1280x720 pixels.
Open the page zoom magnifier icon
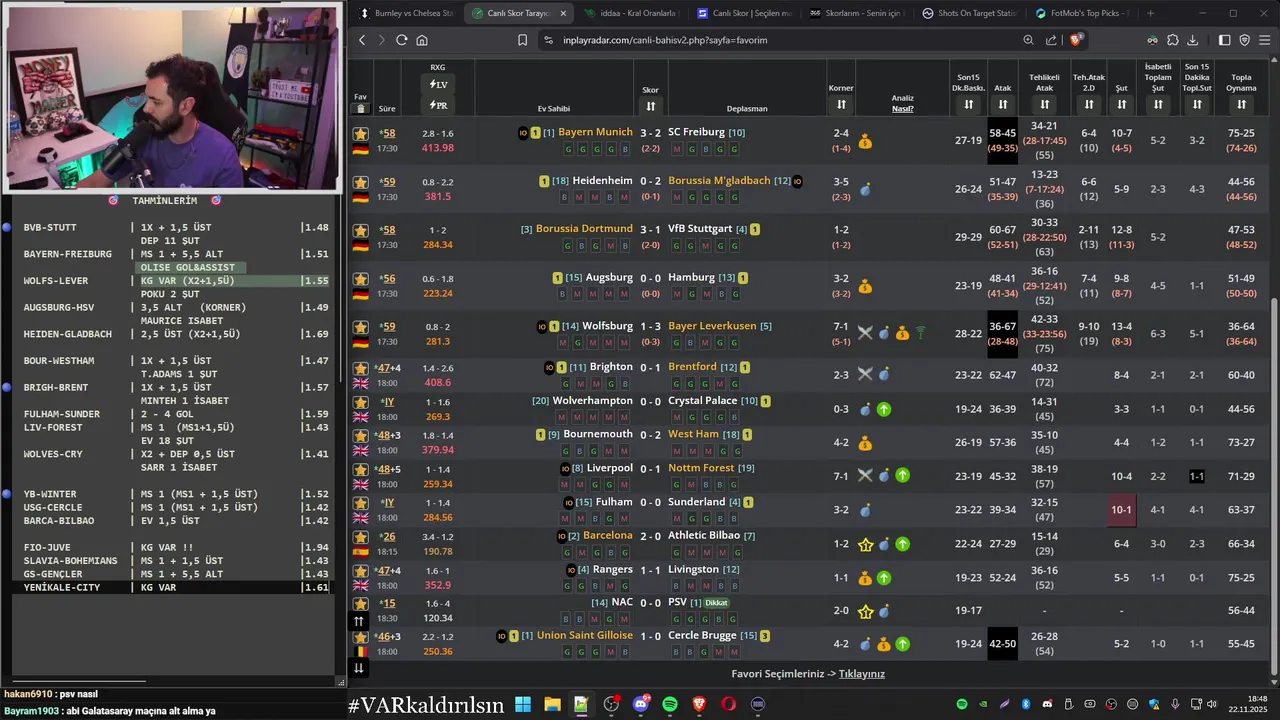click(1028, 40)
